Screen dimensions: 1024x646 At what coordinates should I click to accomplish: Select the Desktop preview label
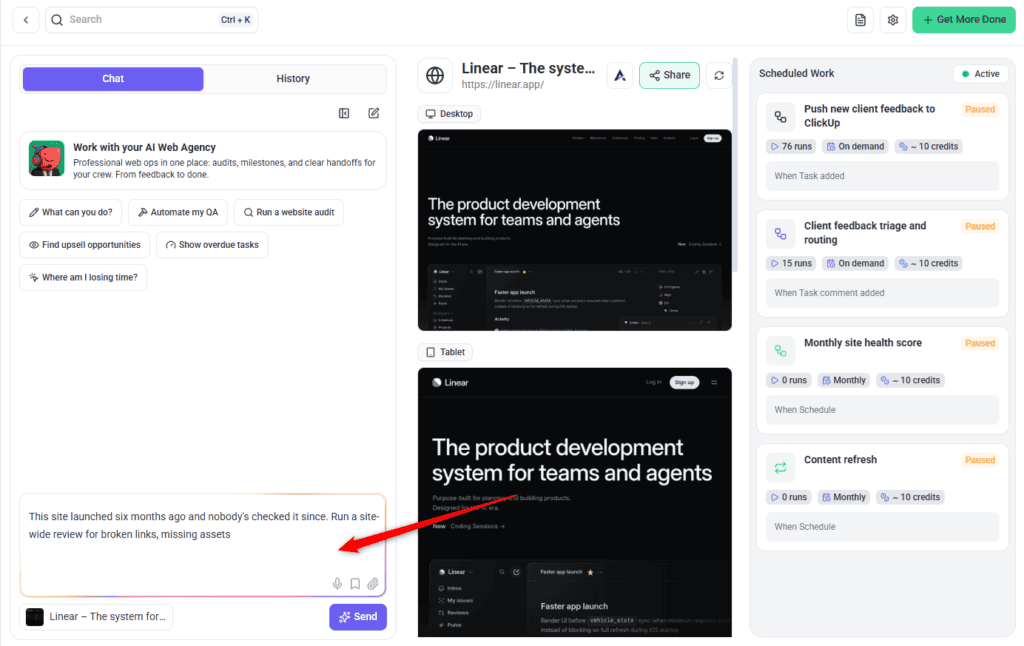click(x=449, y=114)
